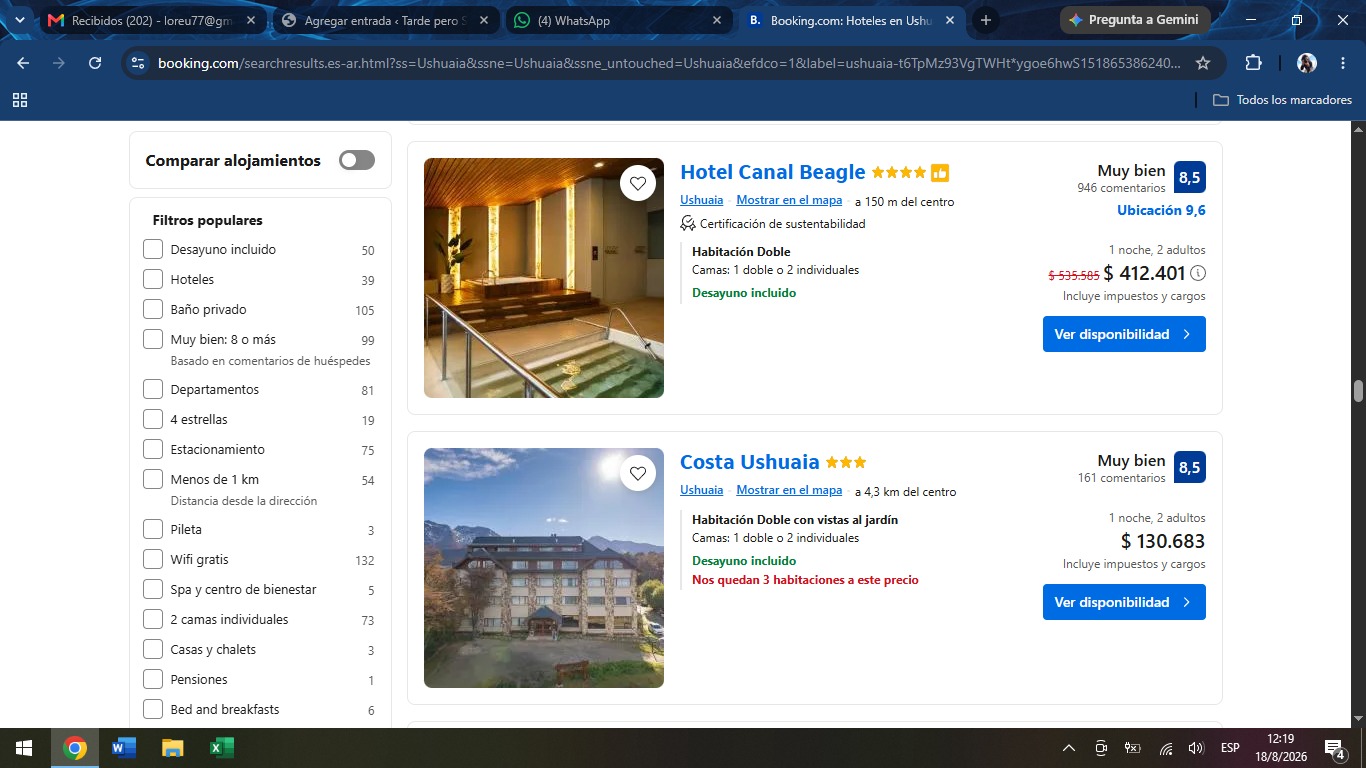The width and height of the screenshot is (1366, 768).
Task: Switch to the WhatsApp tab
Action: point(618,20)
